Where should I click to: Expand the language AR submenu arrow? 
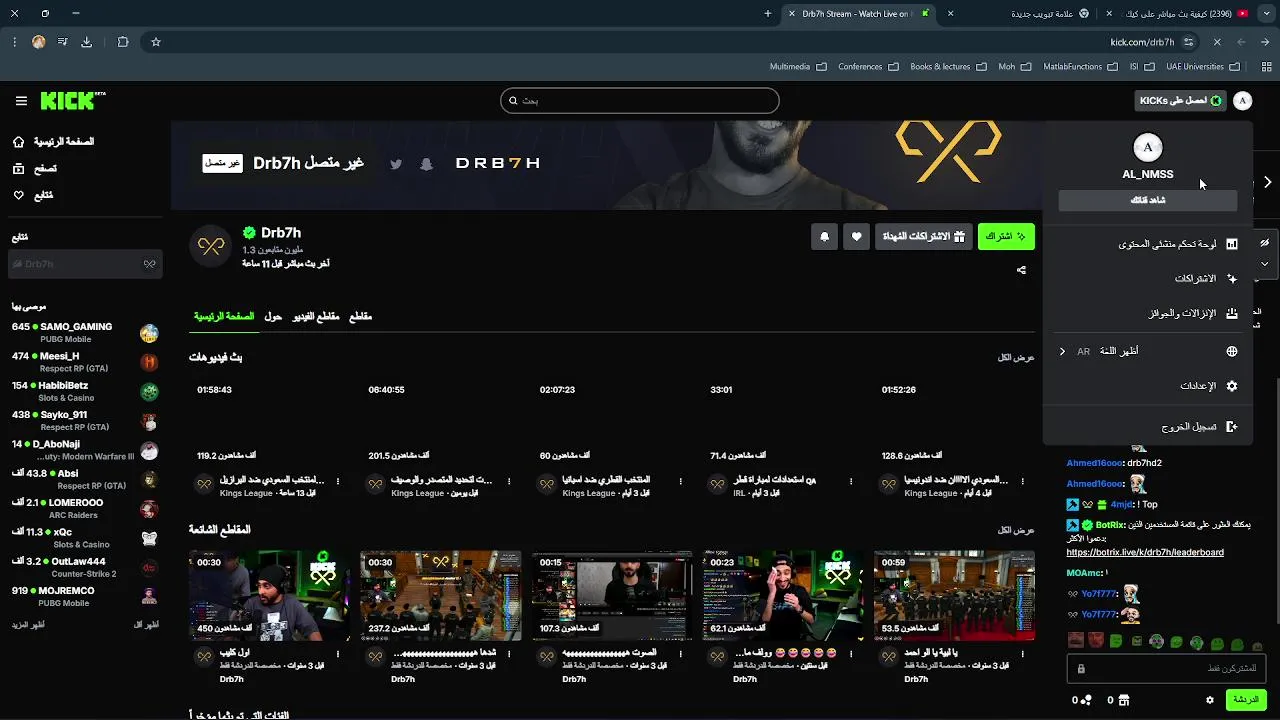coord(1062,352)
